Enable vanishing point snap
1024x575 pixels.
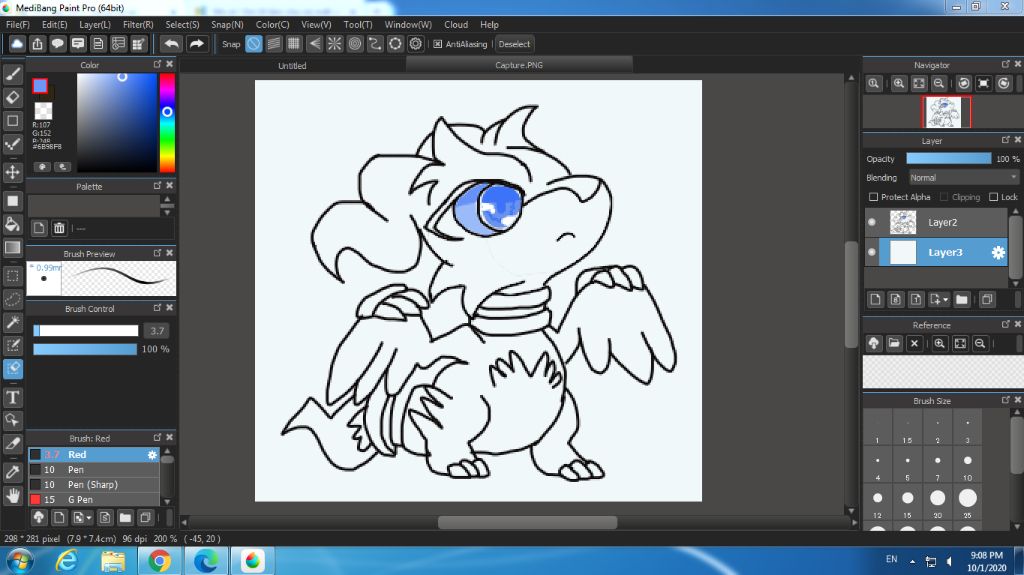(x=314, y=44)
